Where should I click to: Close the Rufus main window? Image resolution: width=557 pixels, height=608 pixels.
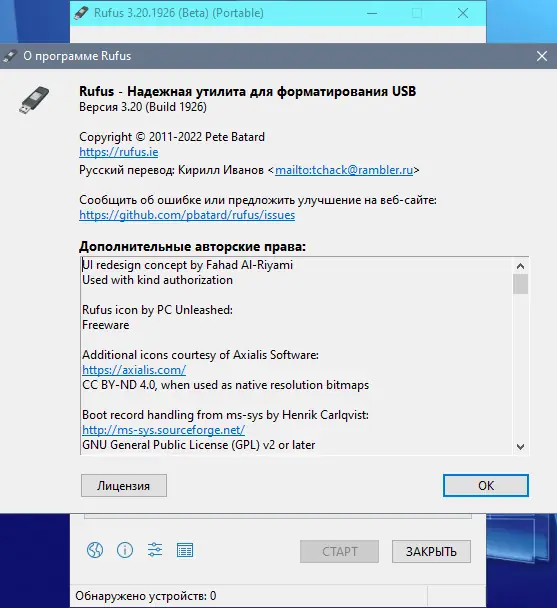[x=463, y=13]
